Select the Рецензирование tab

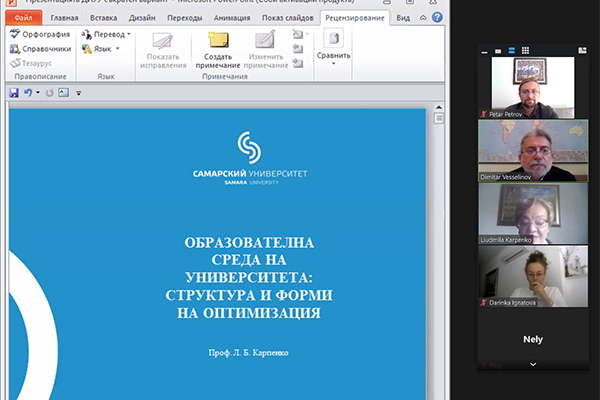pyautogui.click(x=355, y=18)
